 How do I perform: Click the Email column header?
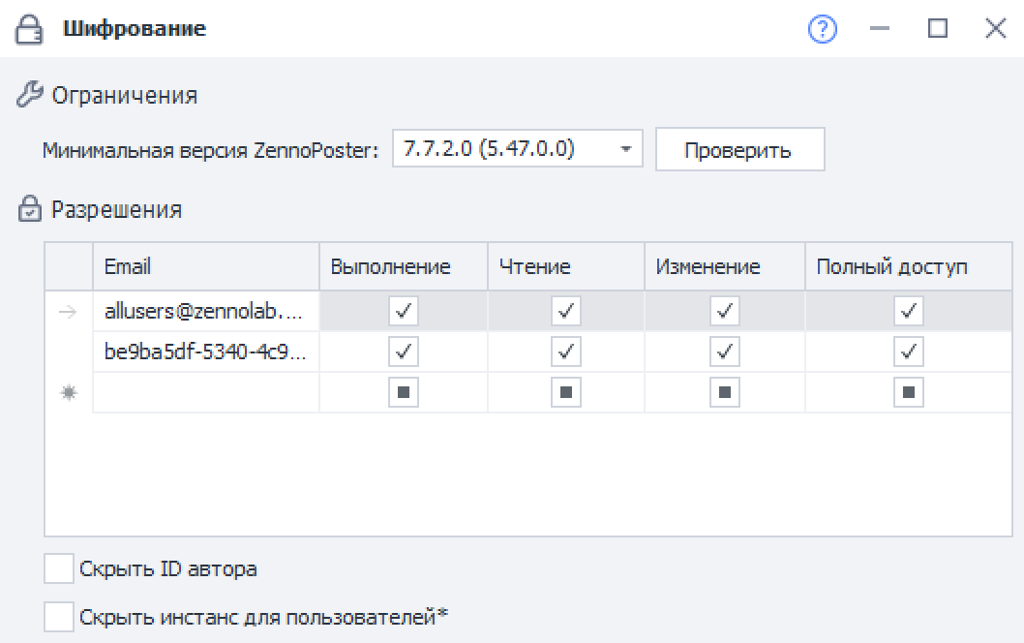tap(205, 267)
